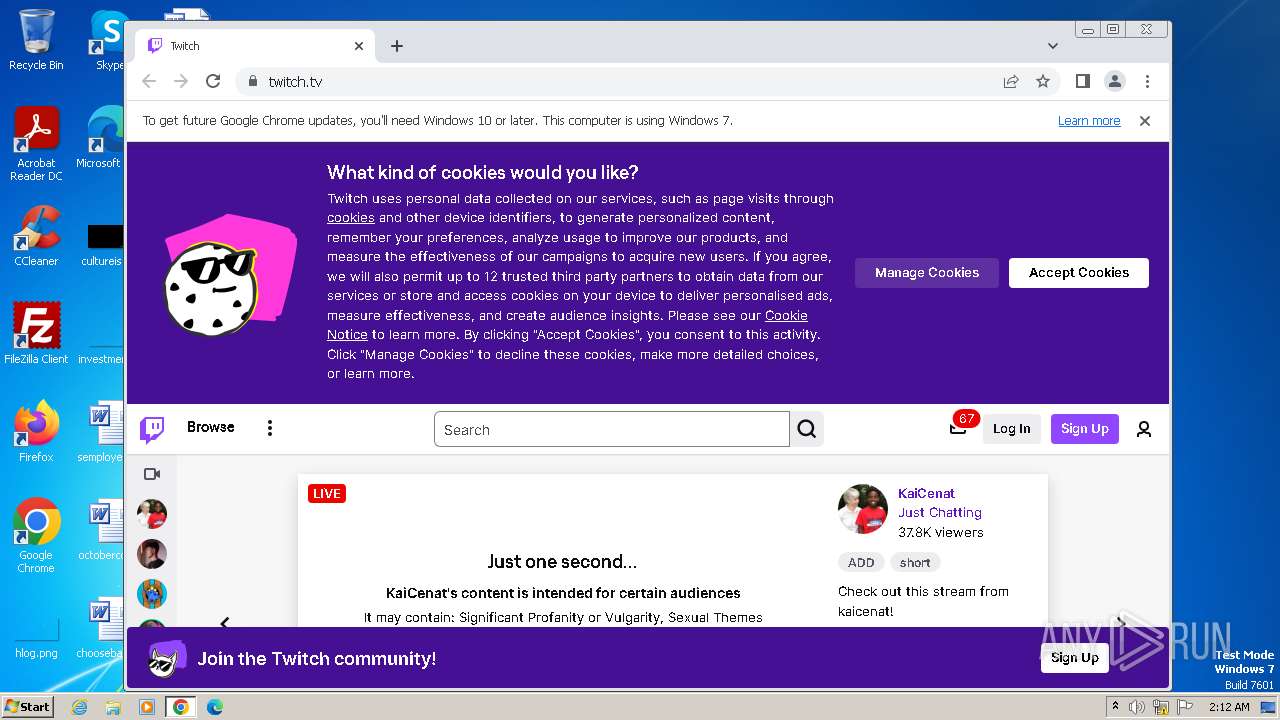The width and height of the screenshot is (1280, 720).
Task: Click the site lock icon
Action: [x=252, y=81]
